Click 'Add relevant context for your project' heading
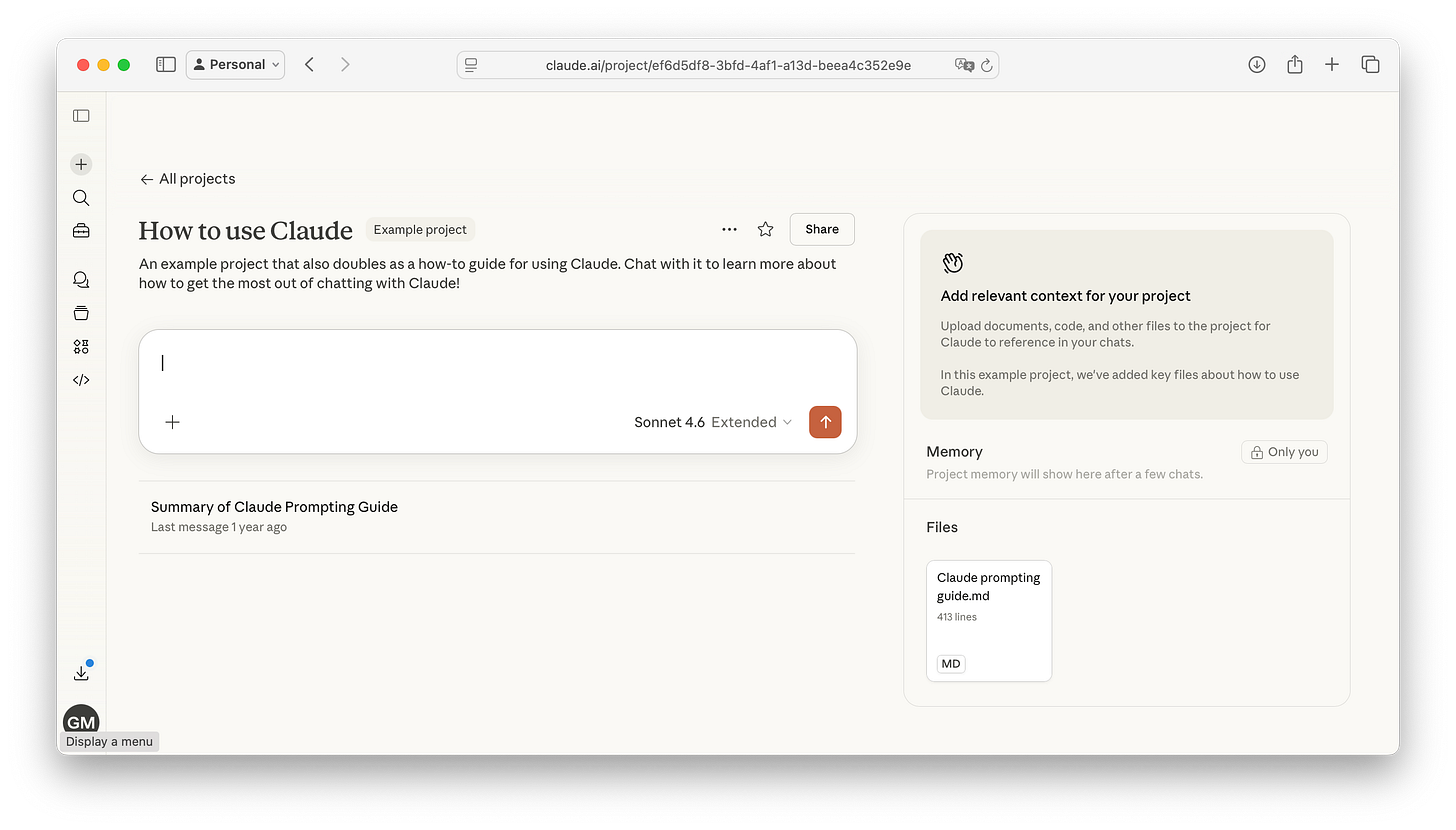1456x830 pixels. 1066,296
